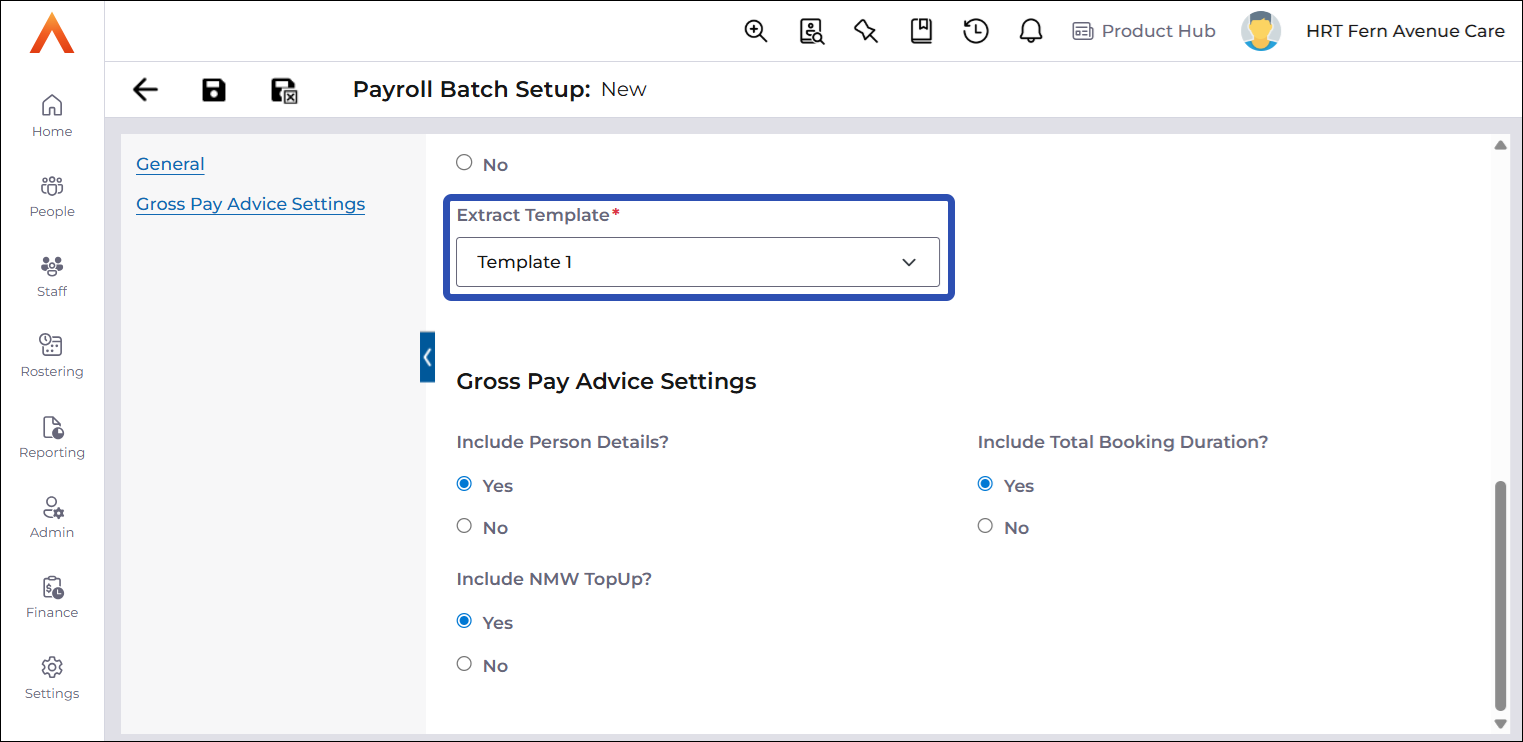Select No for Include Person Details
This screenshot has height=742, width=1523.
point(464,526)
